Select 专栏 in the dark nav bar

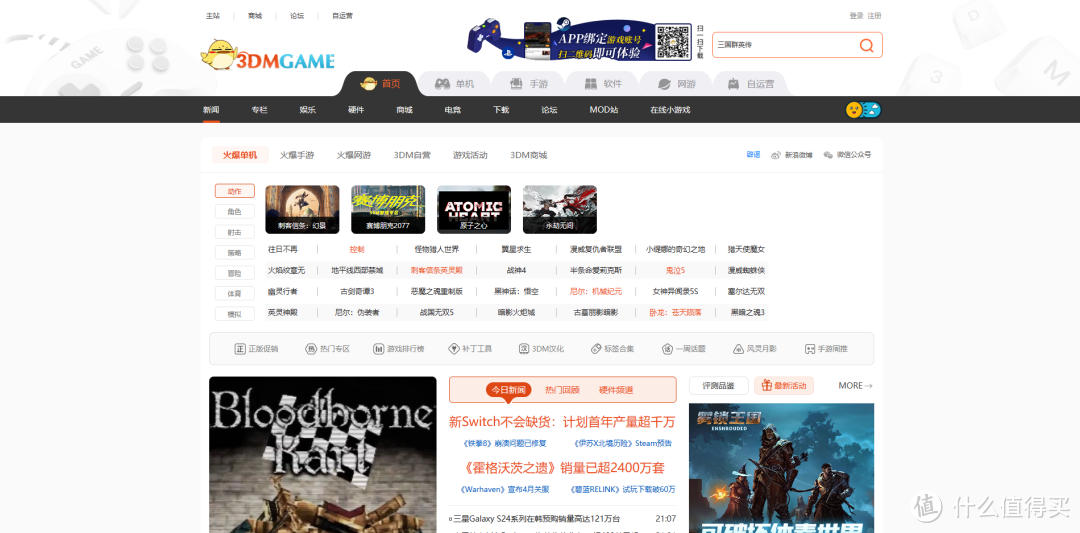259,110
